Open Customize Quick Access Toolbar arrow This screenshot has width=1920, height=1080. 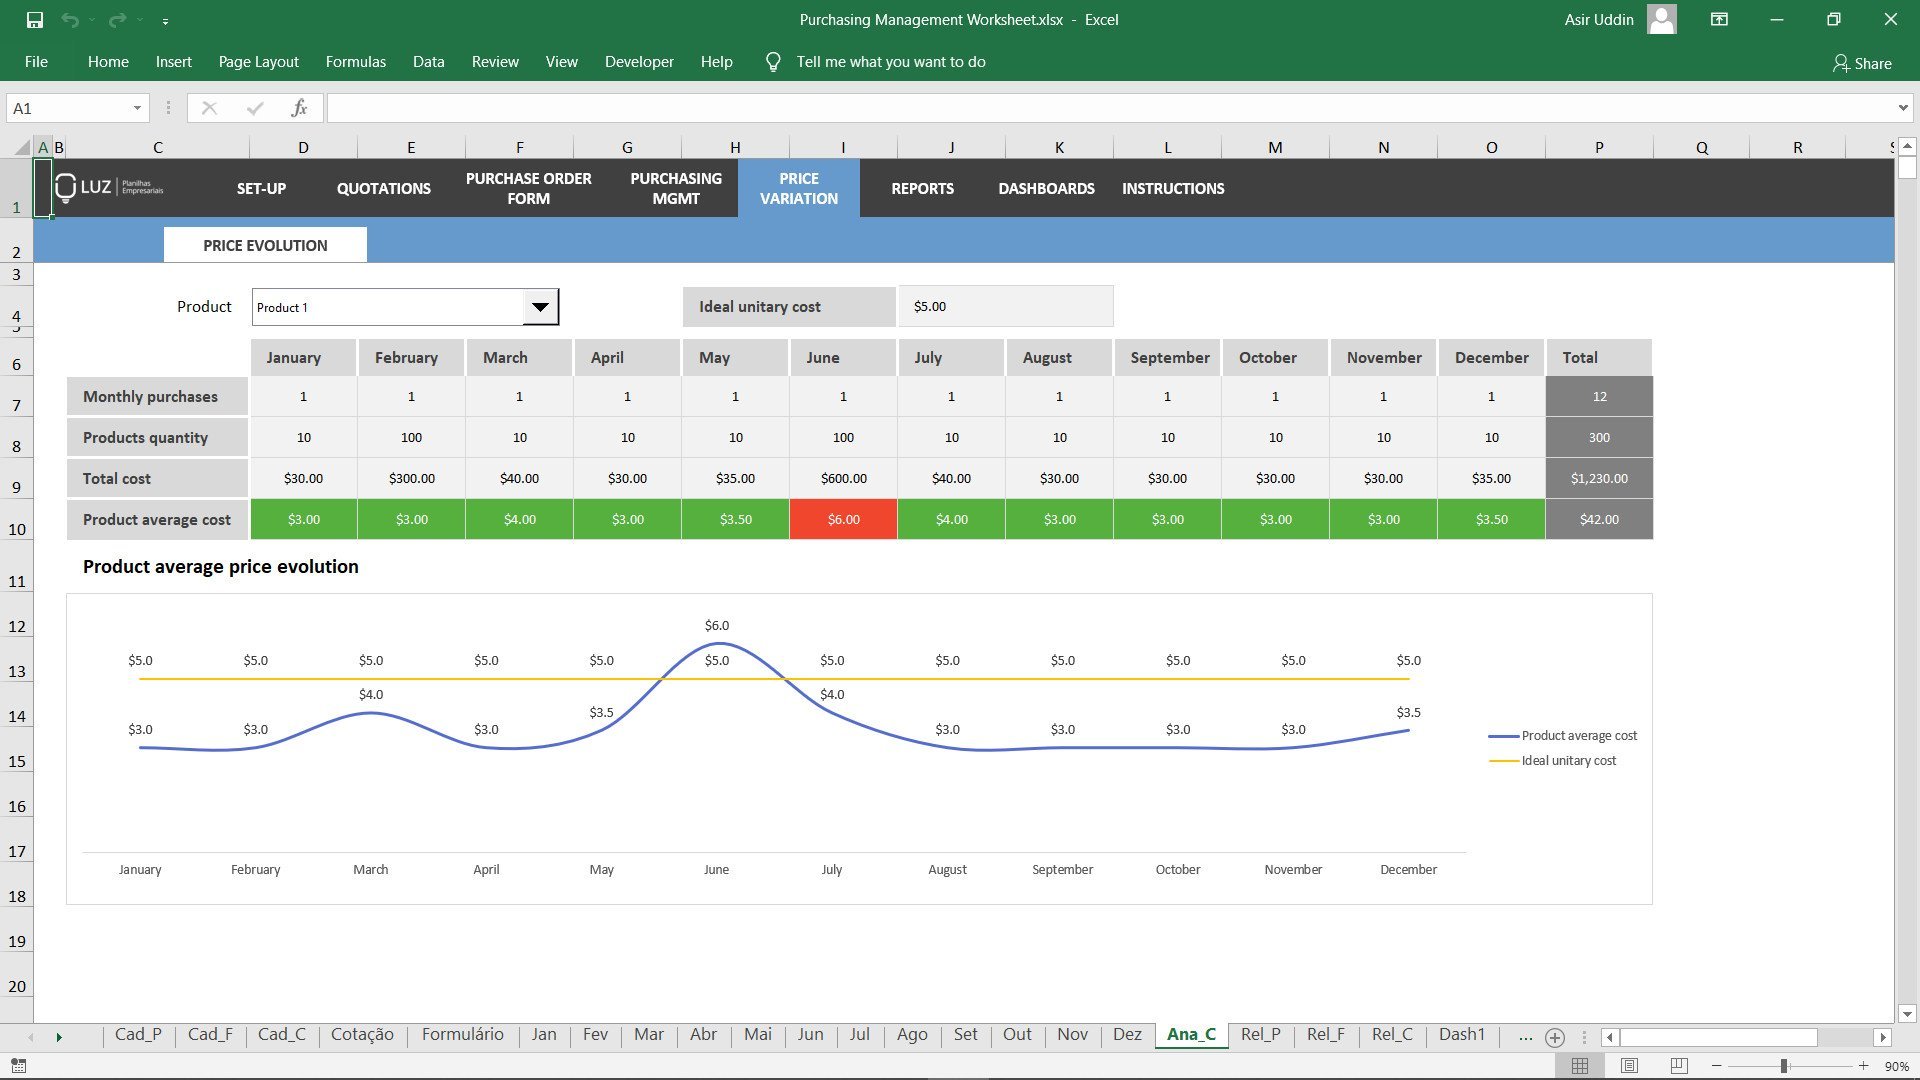point(165,20)
